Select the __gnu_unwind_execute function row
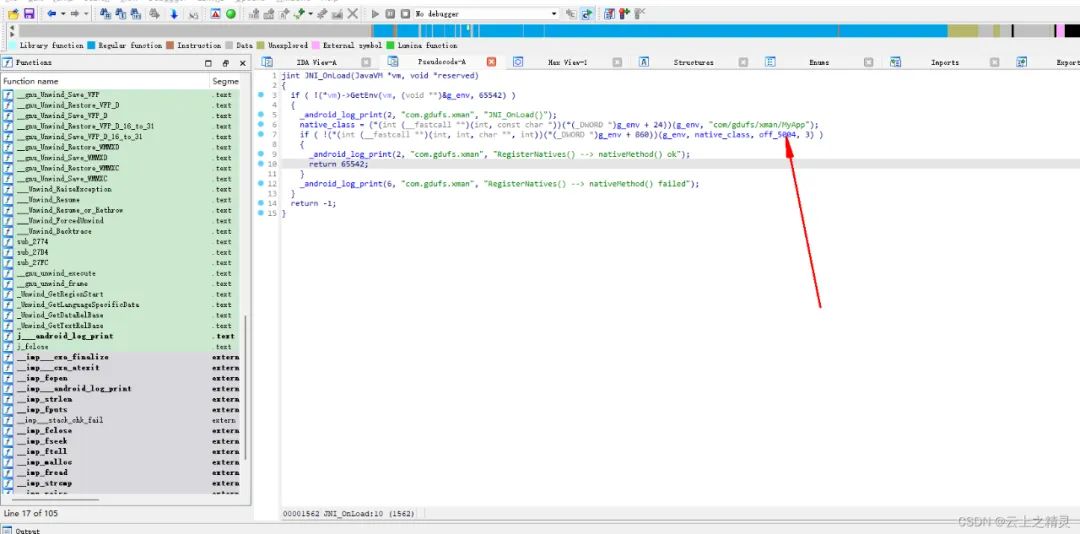 121,273
